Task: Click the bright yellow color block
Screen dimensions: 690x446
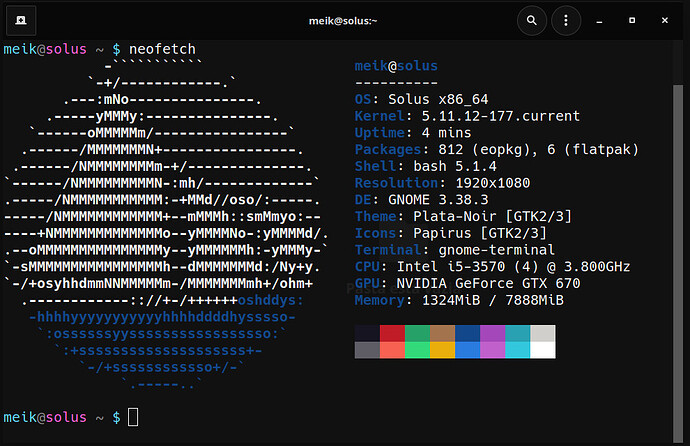Action: (442, 350)
